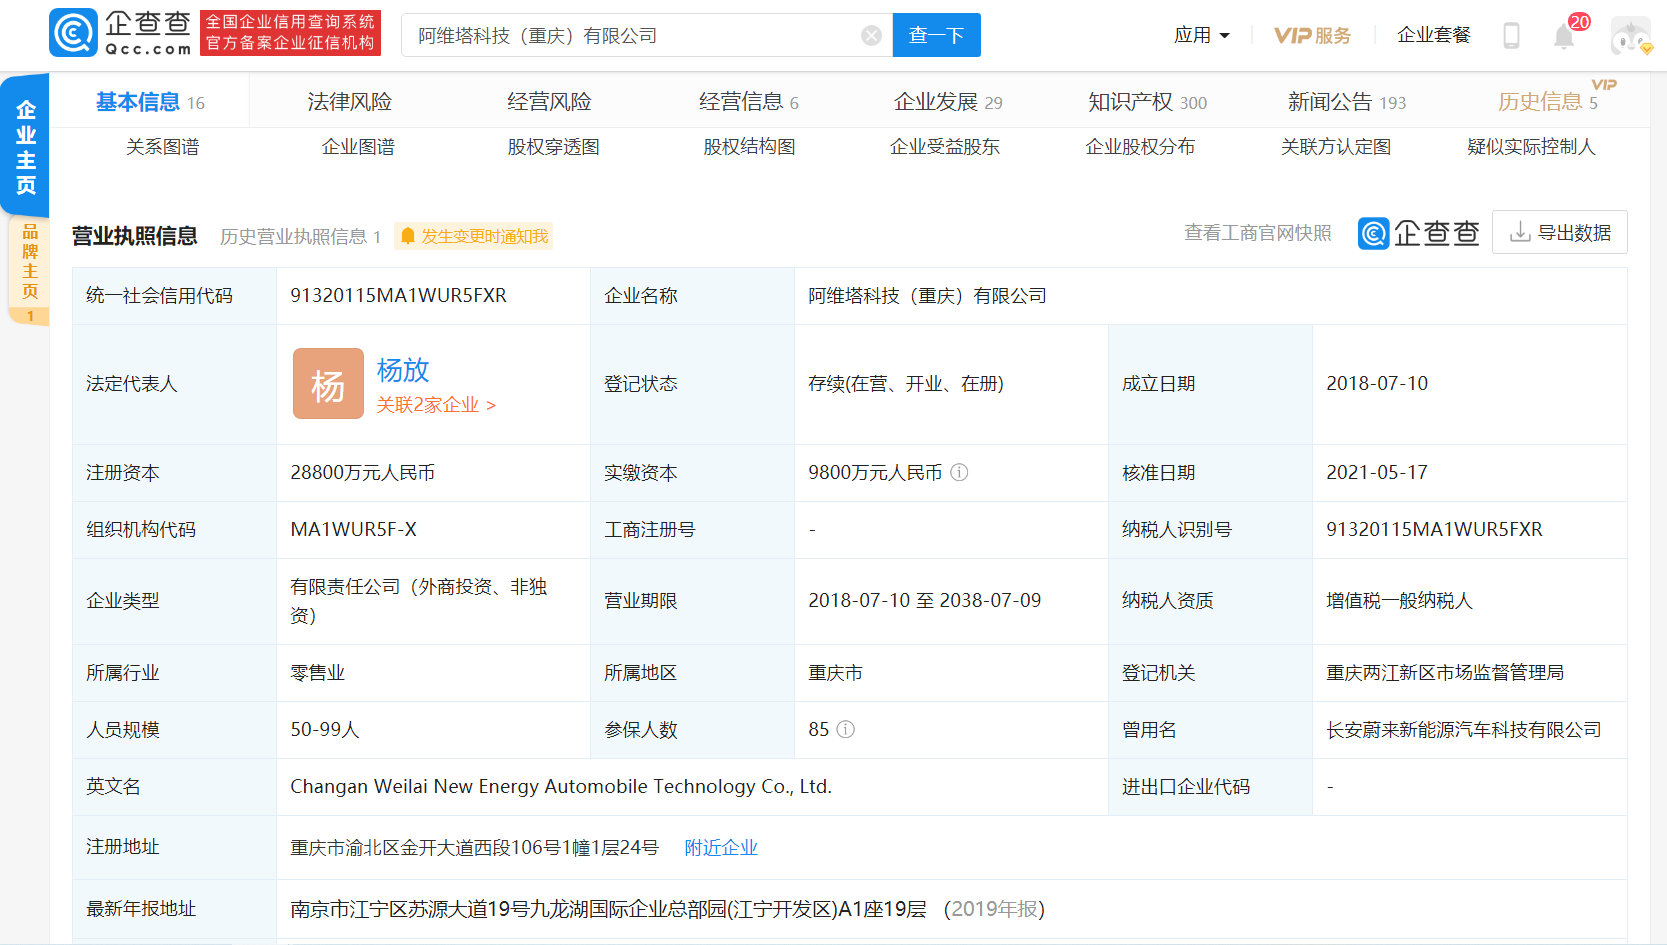Open the 股权穿透图 sub-menu item
1667x945 pixels.
coord(553,147)
